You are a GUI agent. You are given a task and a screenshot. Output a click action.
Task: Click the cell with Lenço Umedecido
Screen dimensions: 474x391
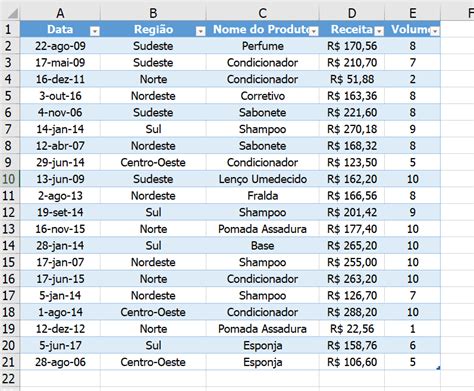pos(263,179)
